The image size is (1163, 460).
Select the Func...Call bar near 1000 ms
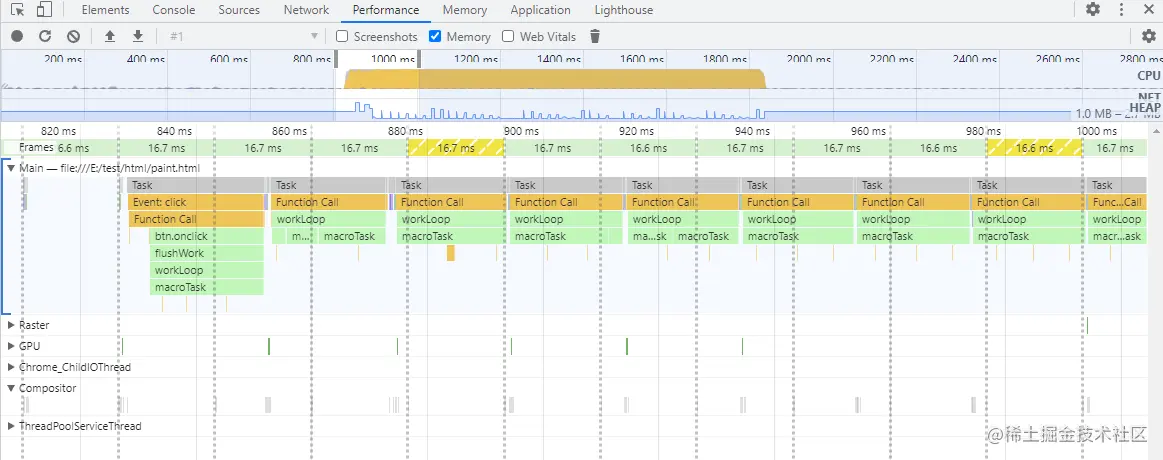point(1117,202)
